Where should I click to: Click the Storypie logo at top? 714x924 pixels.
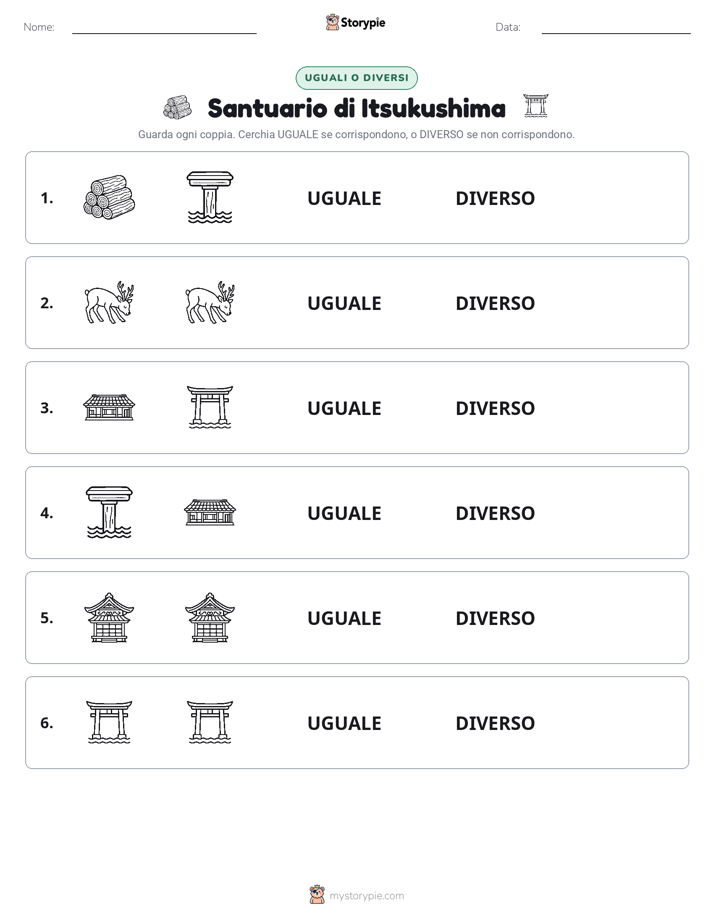(x=355, y=22)
